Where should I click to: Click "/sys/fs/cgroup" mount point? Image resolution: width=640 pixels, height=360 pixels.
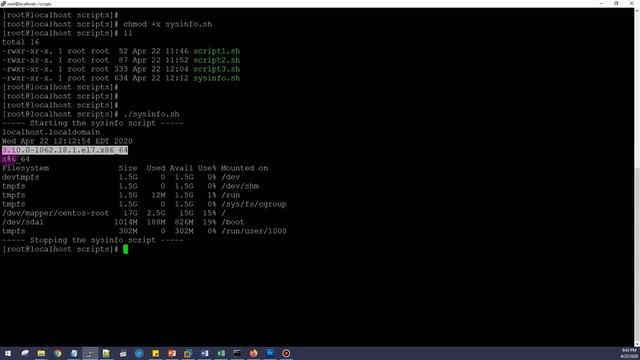click(254, 204)
